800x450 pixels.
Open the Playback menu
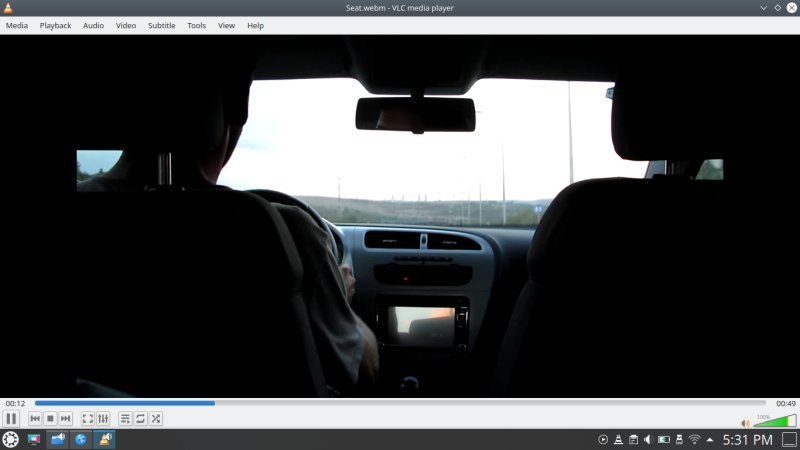coord(56,26)
